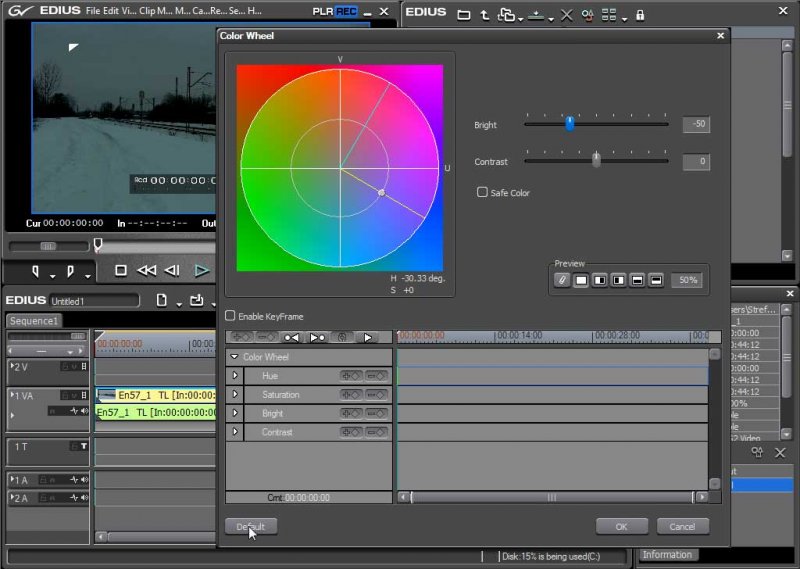The height and width of the screenshot is (569, 800).
Task: Click the lock icon in bin toolbar
Action: [640, 15]
